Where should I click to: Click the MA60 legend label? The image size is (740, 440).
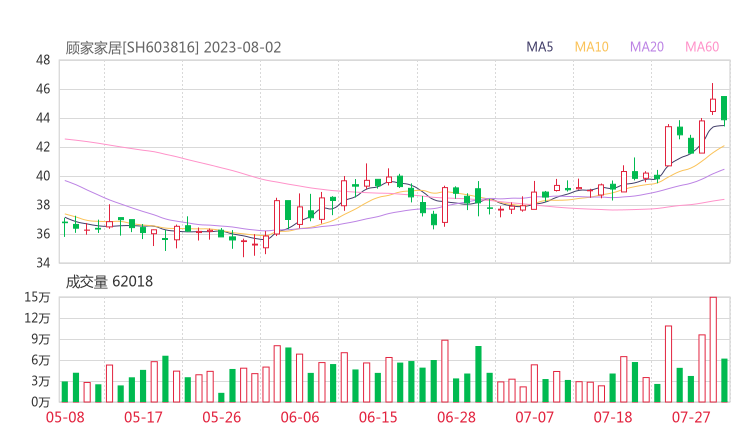coord(702,47)
